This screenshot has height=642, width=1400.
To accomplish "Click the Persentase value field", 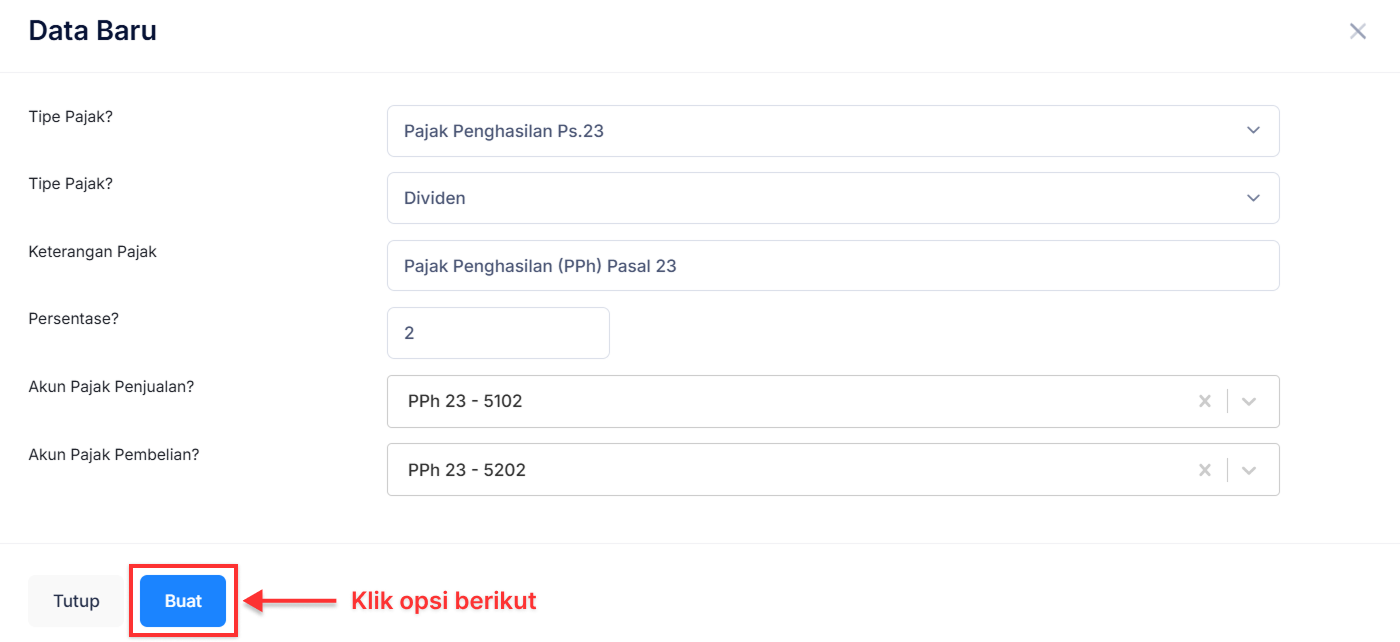I will [498, 332].
